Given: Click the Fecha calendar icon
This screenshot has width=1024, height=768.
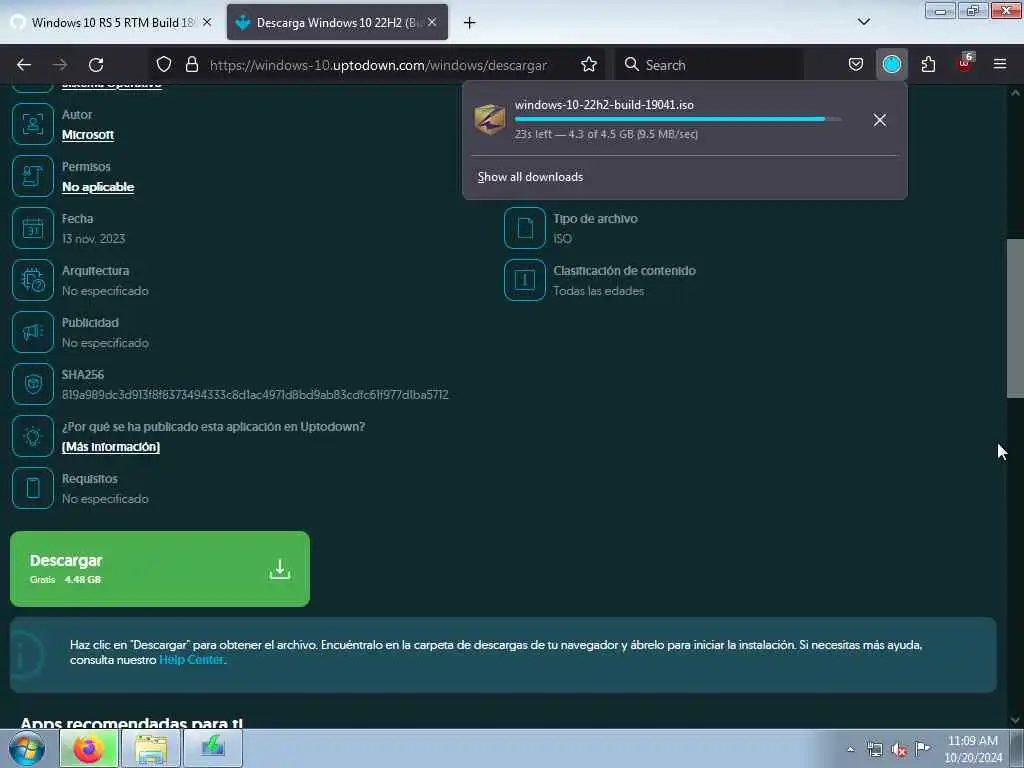Looking at the screenshot, I should [33, 228].
